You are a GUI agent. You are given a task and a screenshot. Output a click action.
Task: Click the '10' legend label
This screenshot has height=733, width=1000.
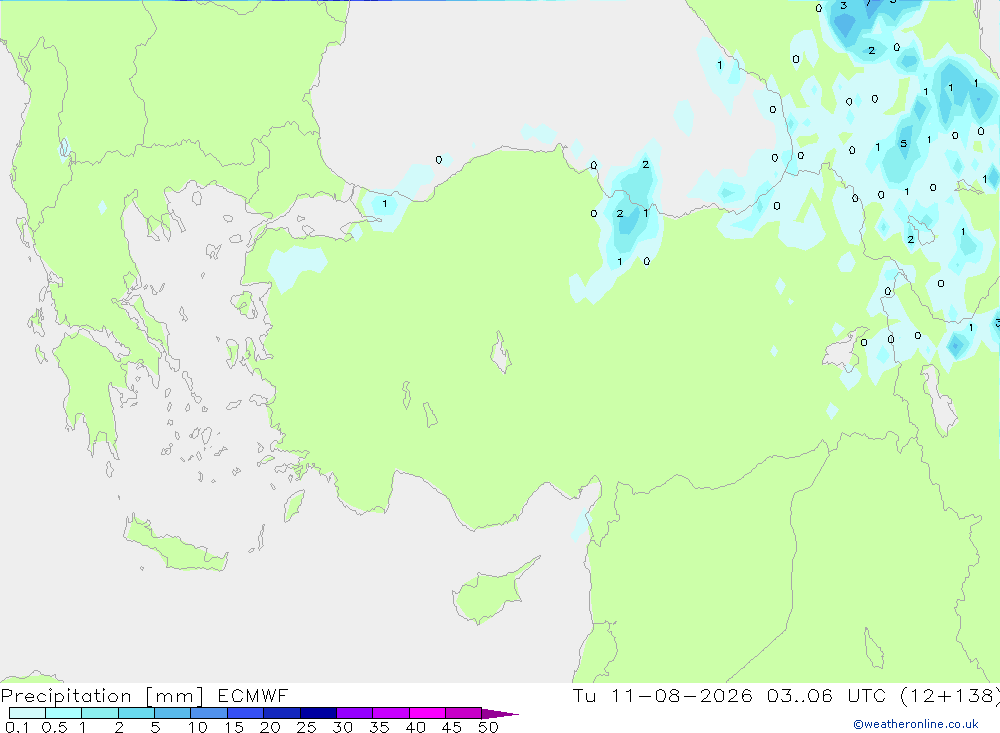[x=198, y=727]
